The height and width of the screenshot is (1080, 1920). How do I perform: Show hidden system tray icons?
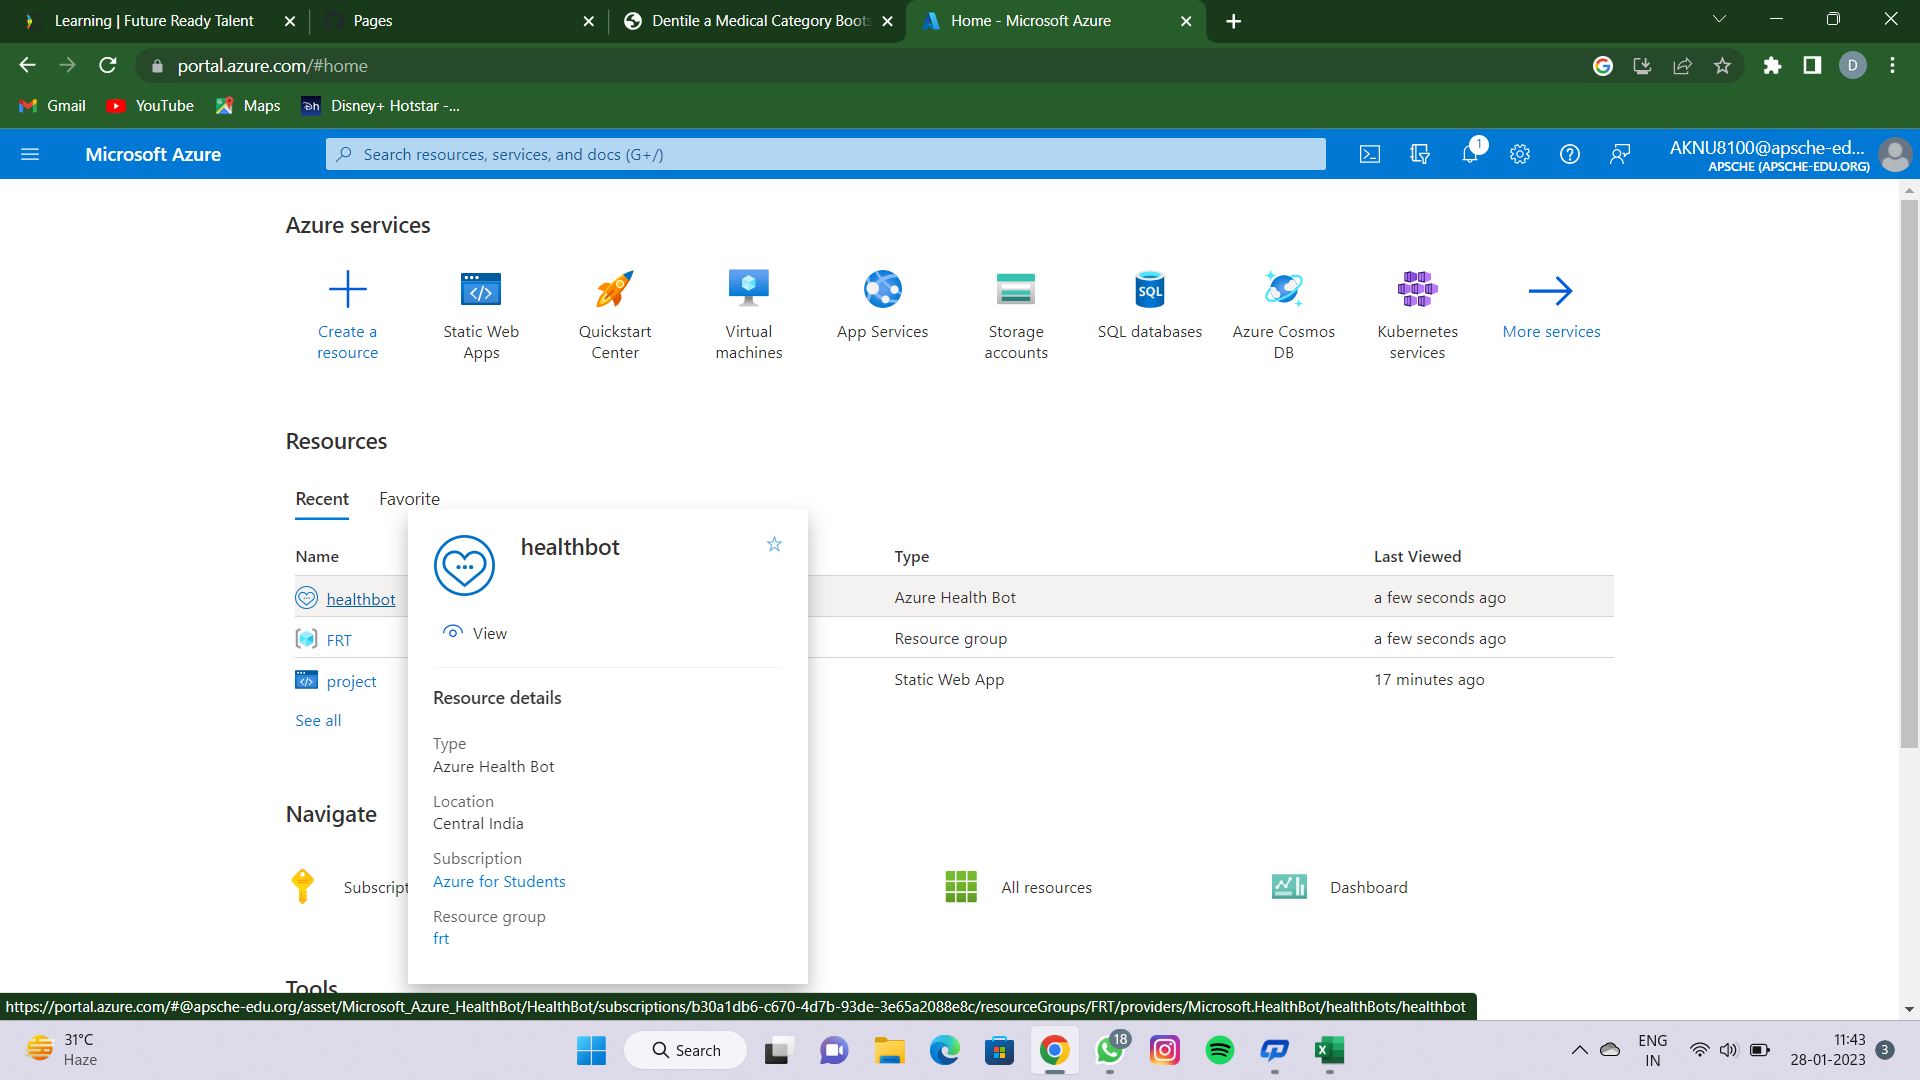click(x=1579, y=1050)
